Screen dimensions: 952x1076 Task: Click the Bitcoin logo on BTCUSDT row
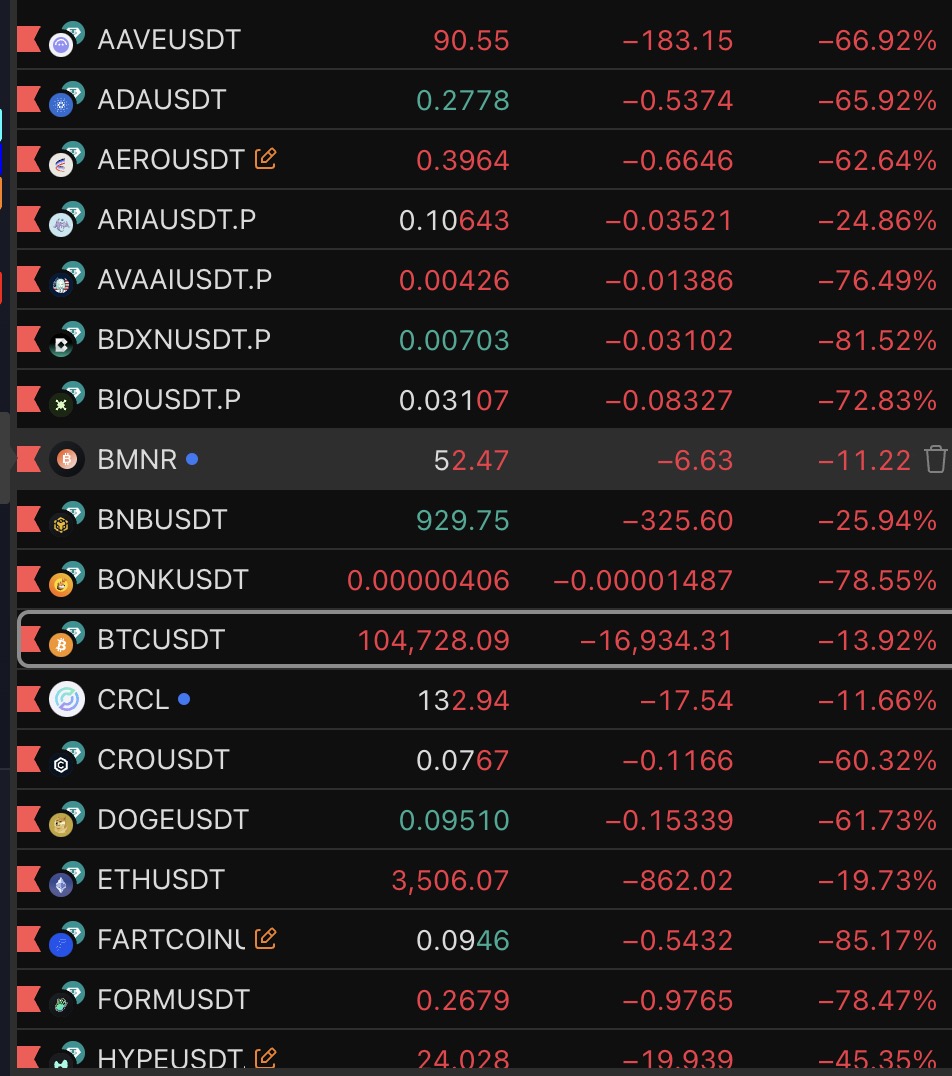click(x=63, y=643)
